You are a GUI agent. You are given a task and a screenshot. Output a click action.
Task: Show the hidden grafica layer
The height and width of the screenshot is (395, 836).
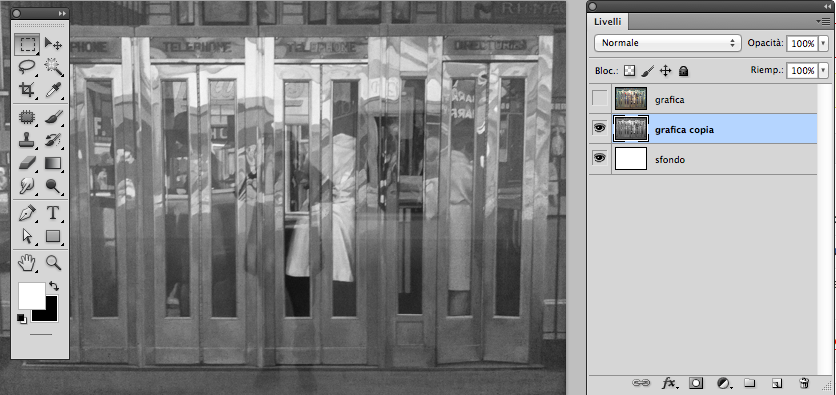pos(600,98)
